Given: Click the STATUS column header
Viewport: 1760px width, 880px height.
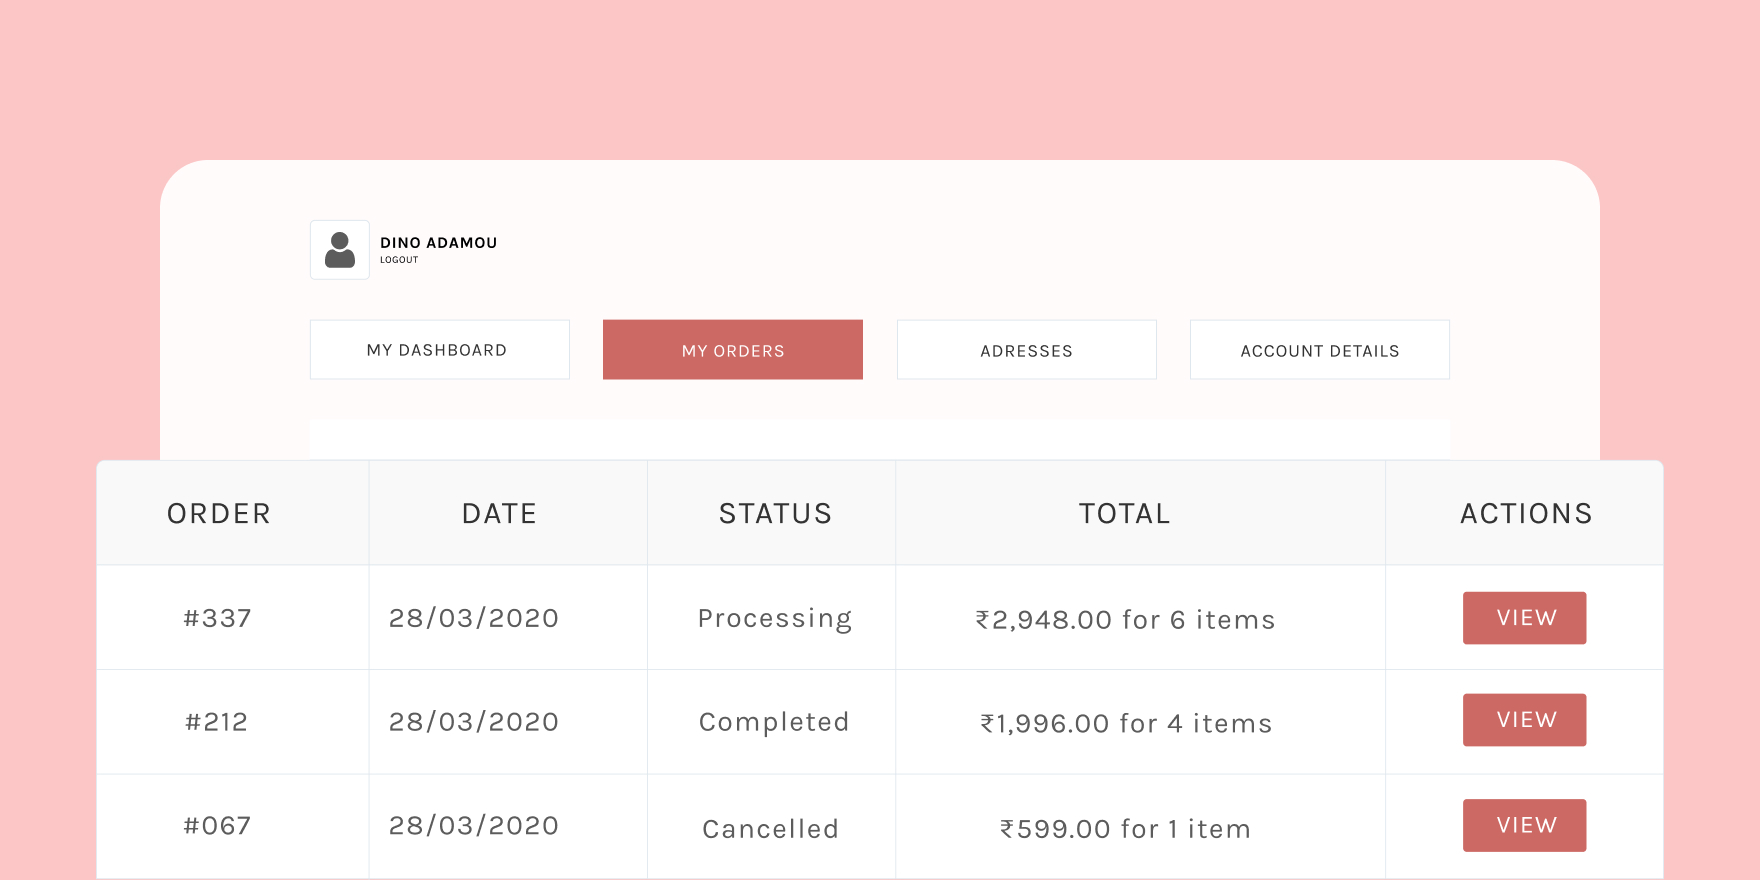Looking at the screenshot, I should click(x=775, y=514).
